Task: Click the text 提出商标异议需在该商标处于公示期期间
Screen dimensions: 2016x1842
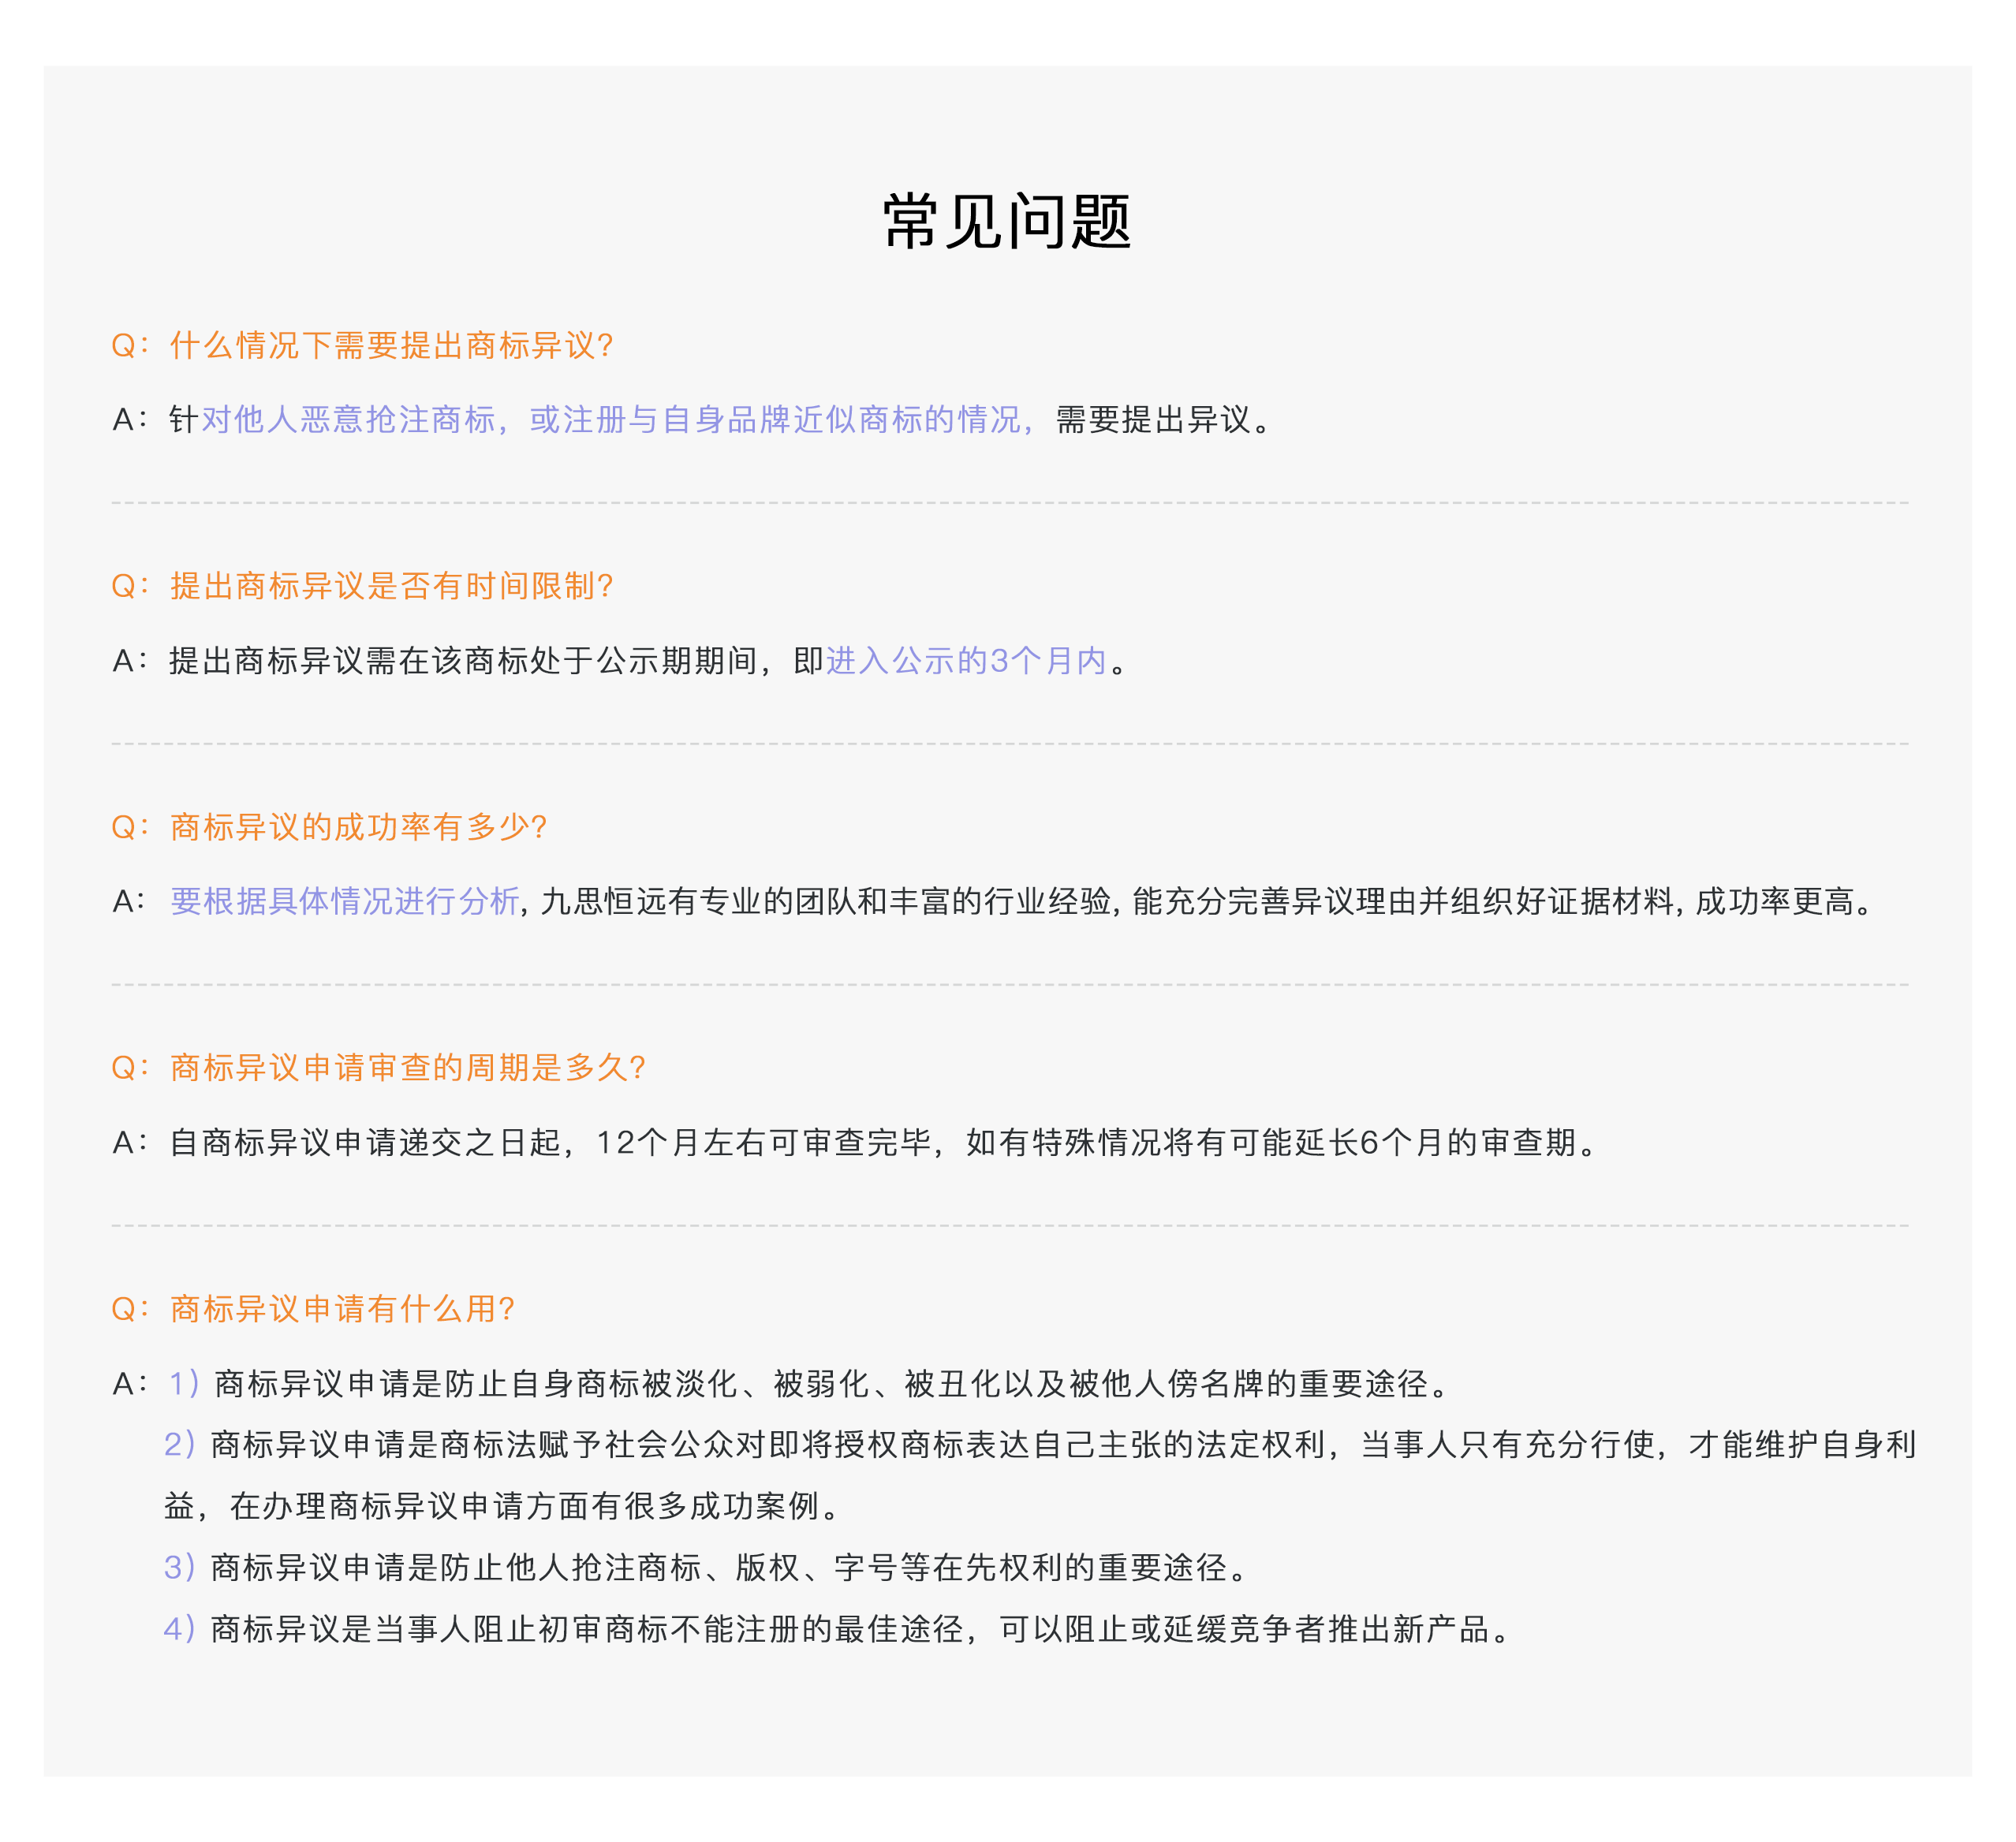Action: [x=463, y=660]
